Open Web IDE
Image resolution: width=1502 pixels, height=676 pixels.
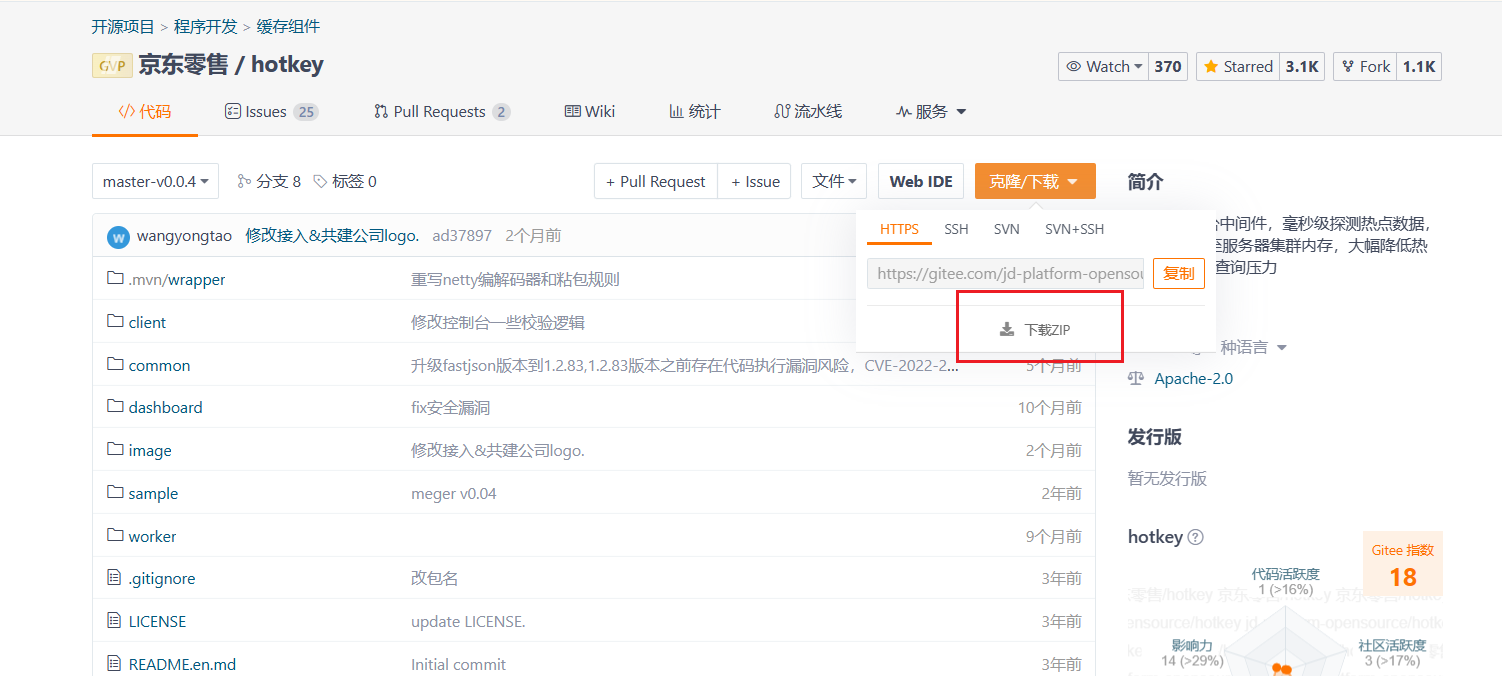click(x=921, y=181)
